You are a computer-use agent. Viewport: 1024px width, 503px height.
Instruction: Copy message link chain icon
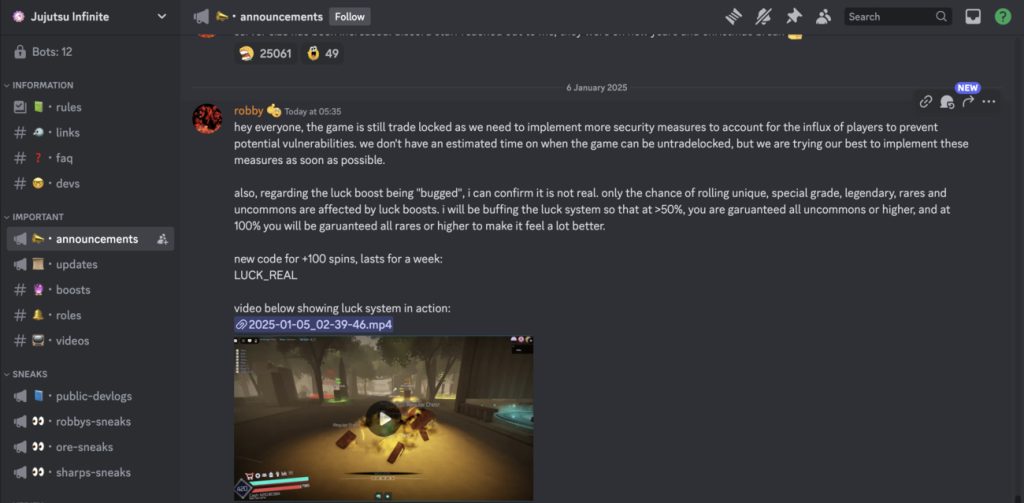925,101
